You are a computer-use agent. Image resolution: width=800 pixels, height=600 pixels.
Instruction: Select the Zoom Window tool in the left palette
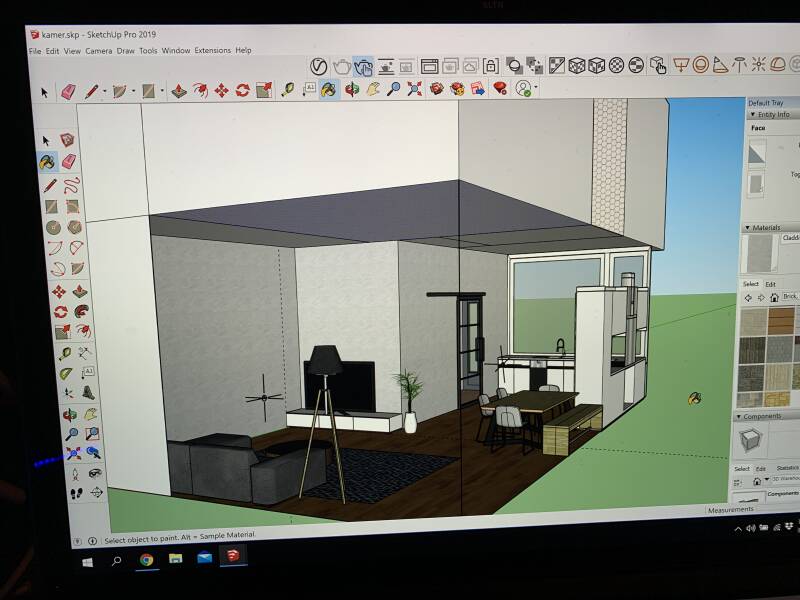92,433
